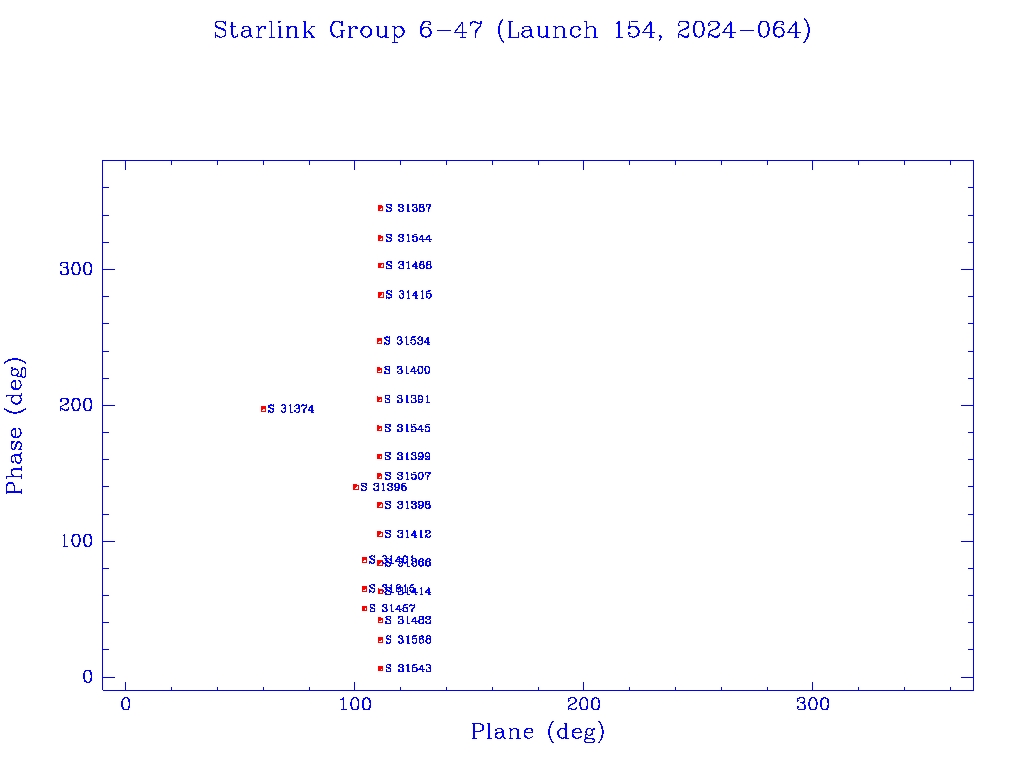
Task: Click the Starlink Group 6-47 chart title
Action: point(512,31)
